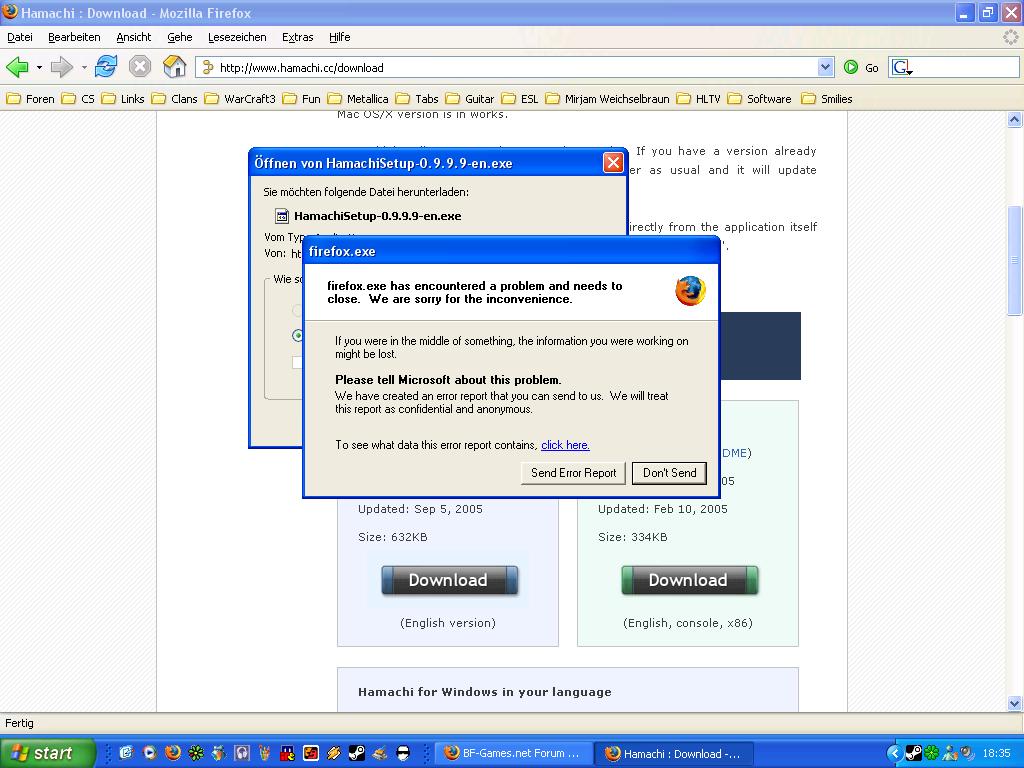
Task: Open the Back button history dropdown arrow
Action: 39,67
